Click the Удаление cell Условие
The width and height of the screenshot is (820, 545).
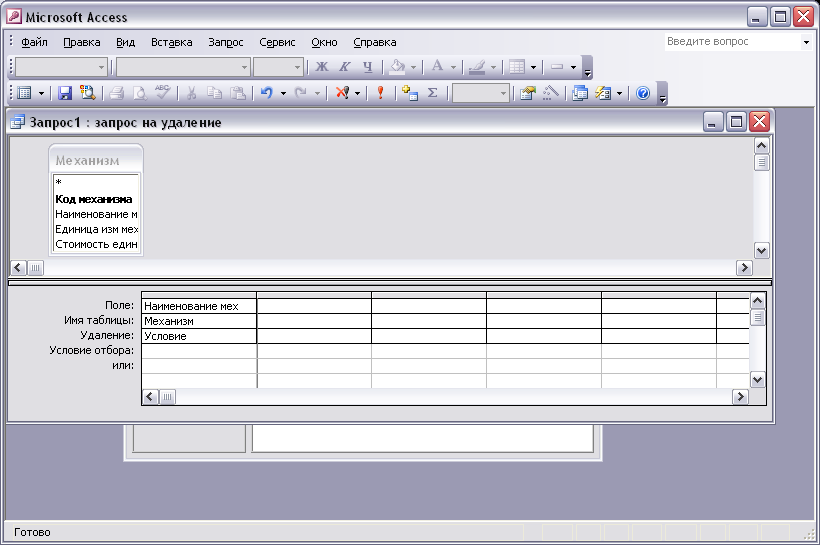point(199,336)
